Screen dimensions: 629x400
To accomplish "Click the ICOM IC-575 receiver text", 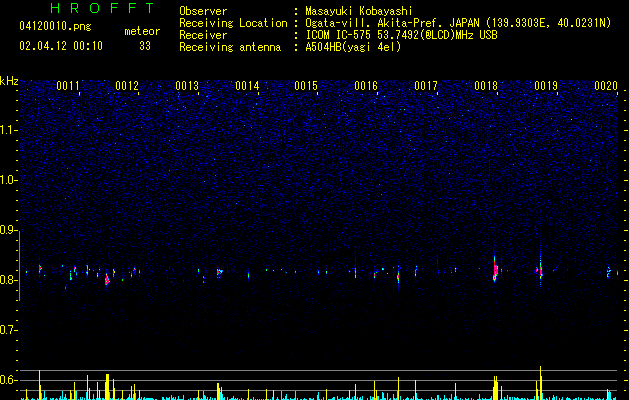I will (x=401, y=35).
